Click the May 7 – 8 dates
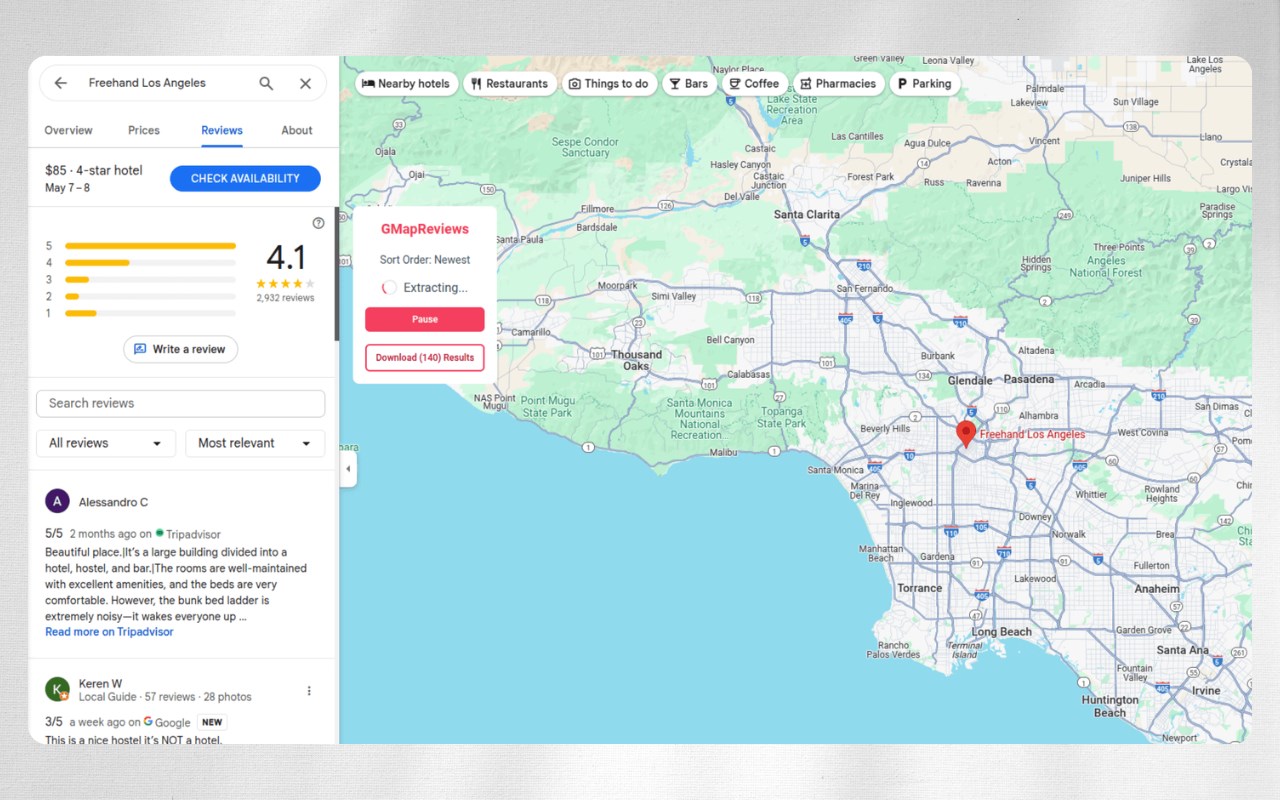Image resolution: width=1280 pixels, height=800 pixels. (x=67, y=188)
